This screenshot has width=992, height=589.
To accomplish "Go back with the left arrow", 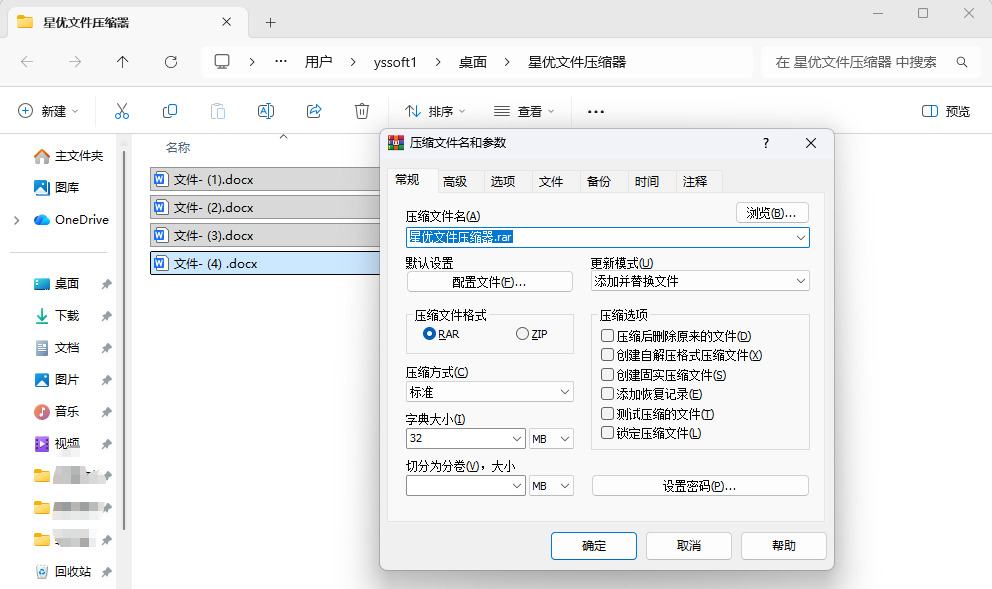I will point(27,62).
